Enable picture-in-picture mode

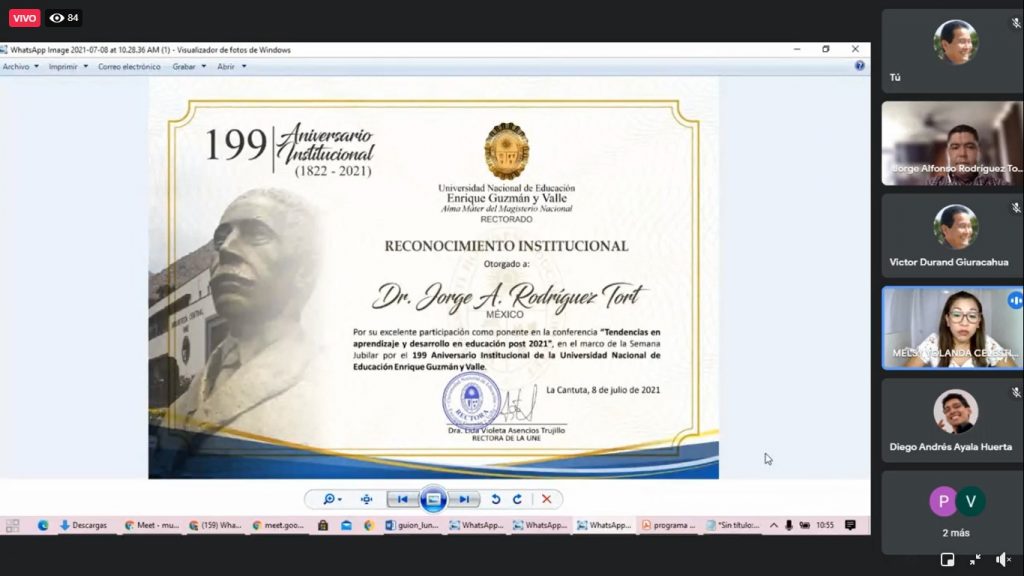click(947, 560)
